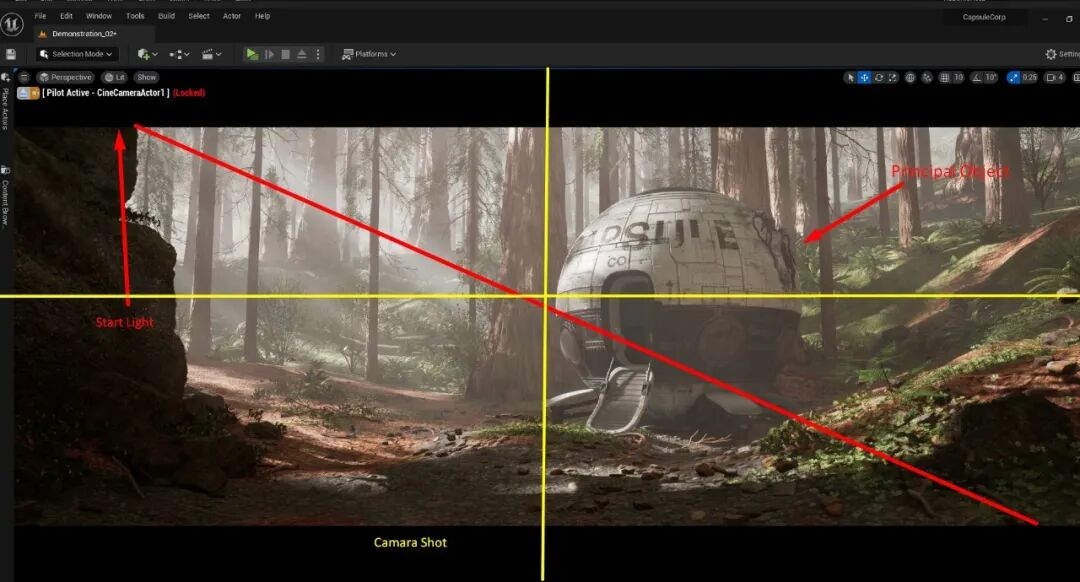The image size is (1080, 582).
Task: Click the Unreal Engine logo icon
Action: pos(12,25)
